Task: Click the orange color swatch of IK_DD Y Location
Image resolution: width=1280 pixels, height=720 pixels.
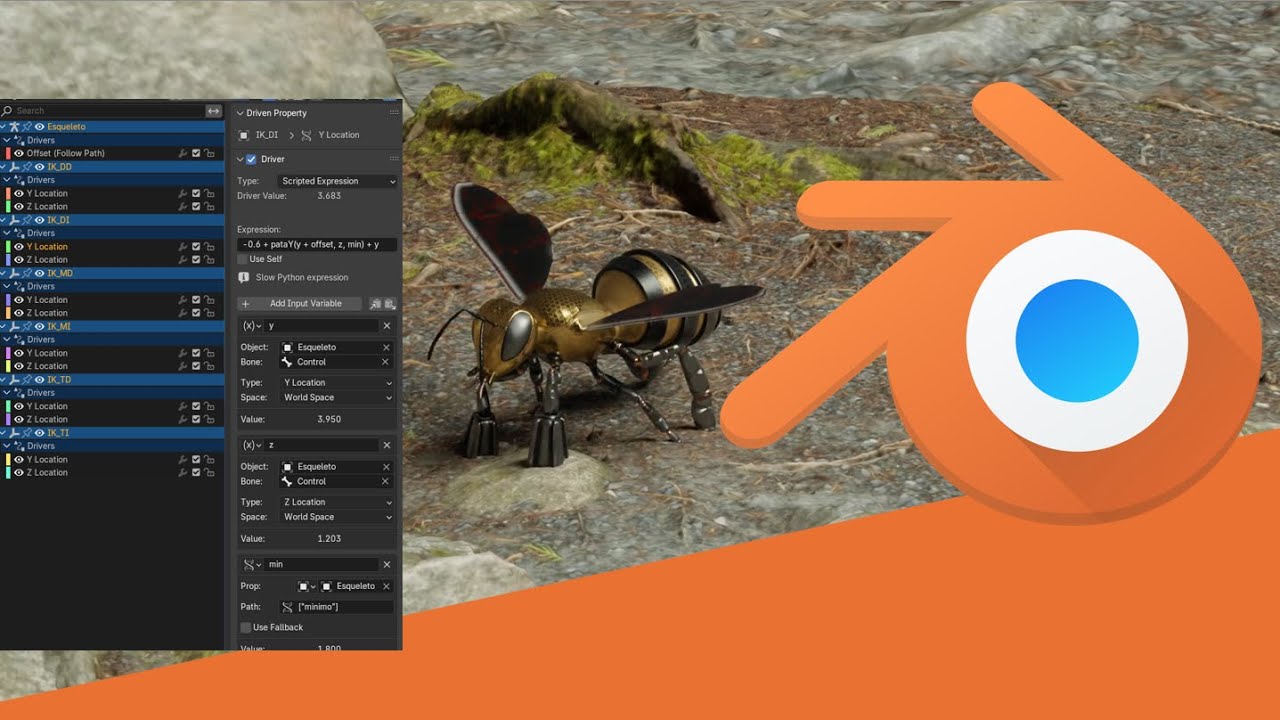Action: coord(8,193)
